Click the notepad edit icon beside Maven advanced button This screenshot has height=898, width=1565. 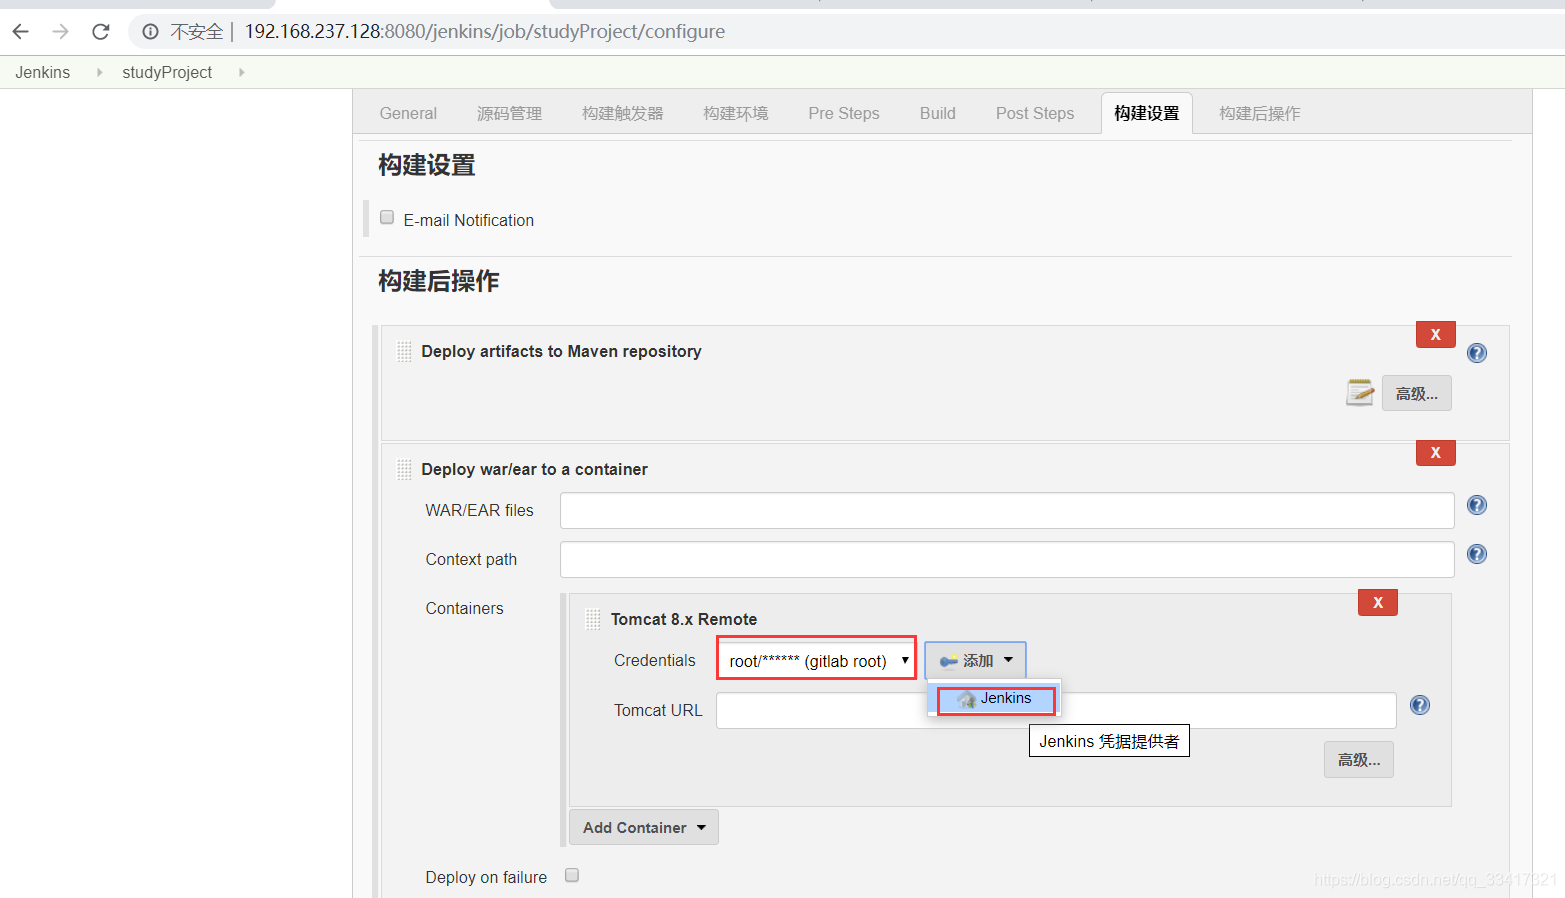pyautogui.click(x=1360, y=392)
